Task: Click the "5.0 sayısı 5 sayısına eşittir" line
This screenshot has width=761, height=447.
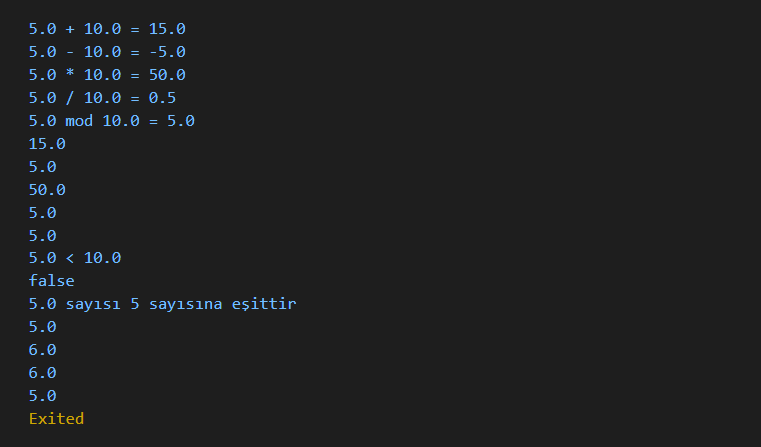Action: tap(162, 304)
